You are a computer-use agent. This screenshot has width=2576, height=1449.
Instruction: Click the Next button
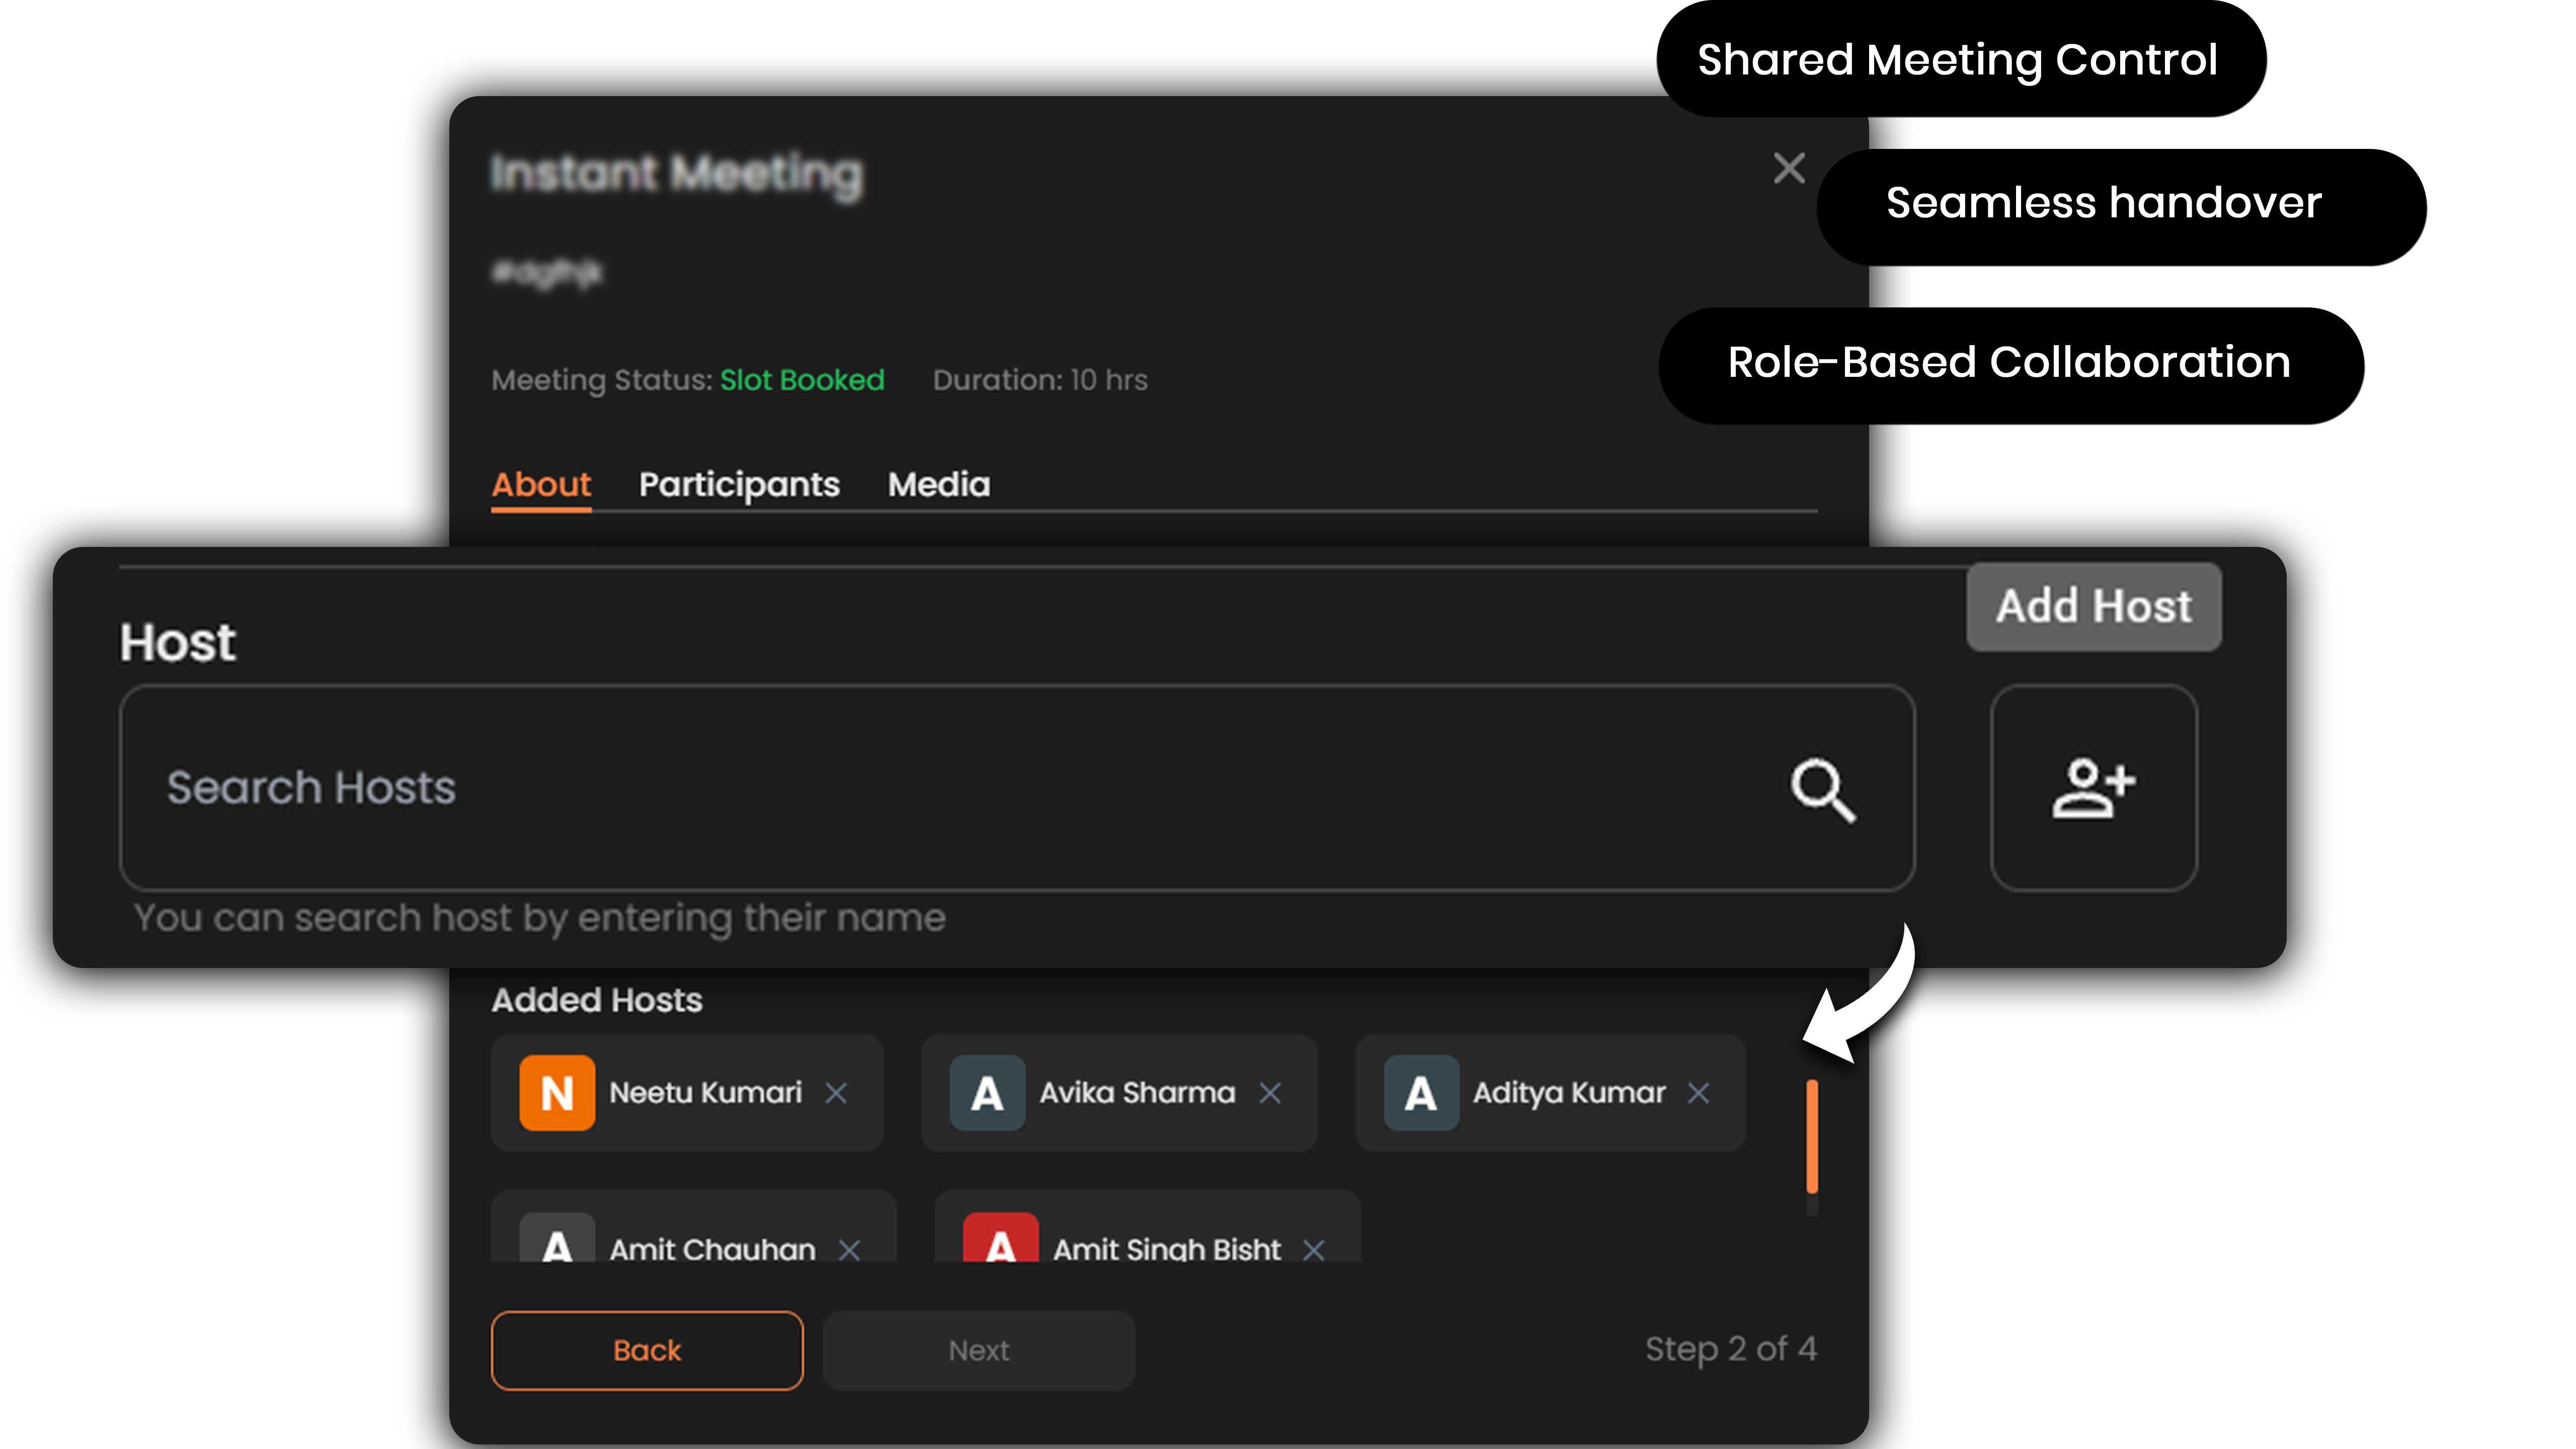coord(979,1350)
